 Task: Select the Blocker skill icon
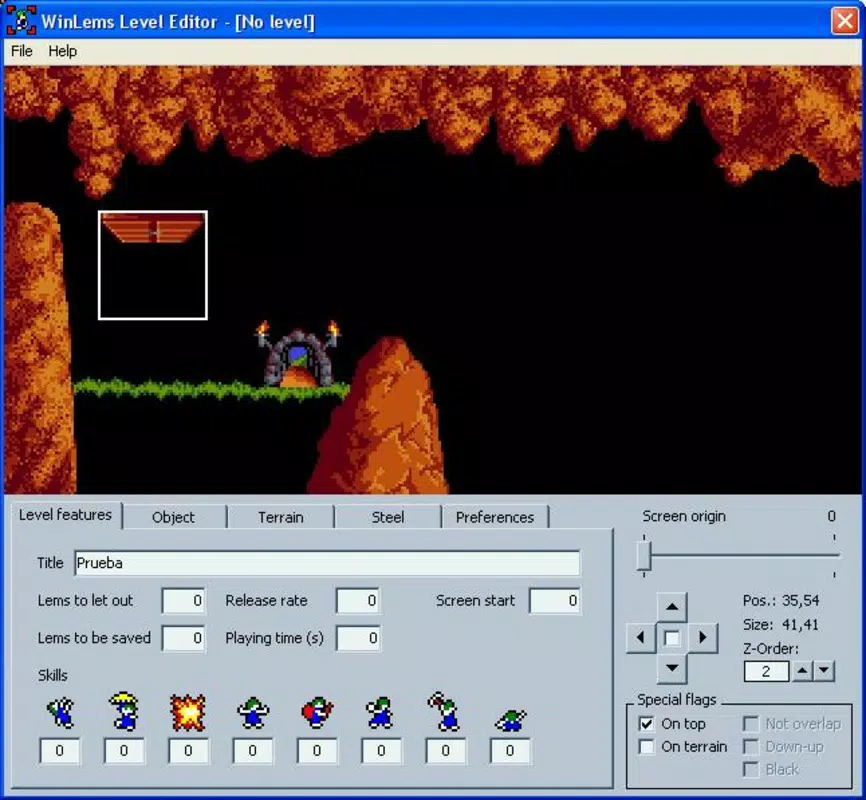pyautogui.click(x=252, y=712)
